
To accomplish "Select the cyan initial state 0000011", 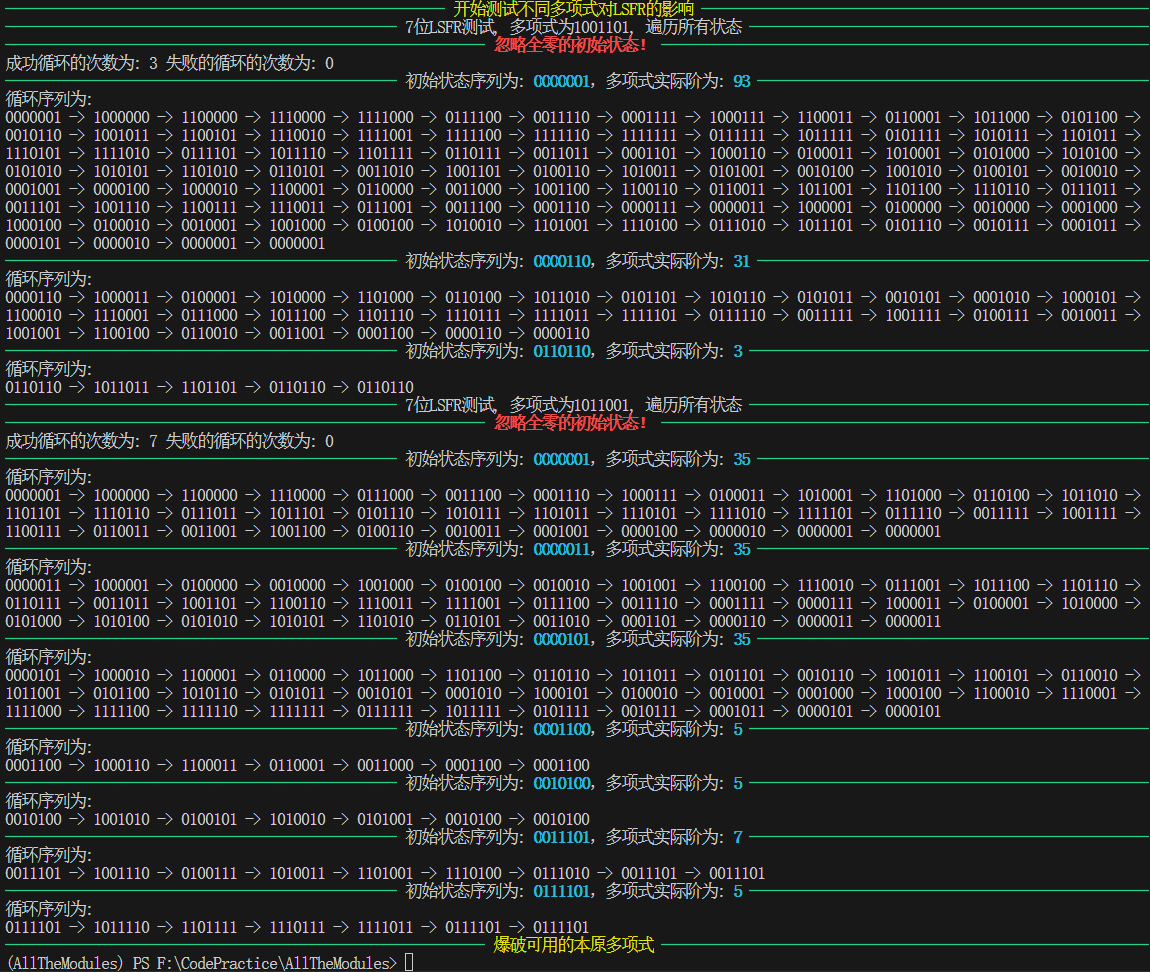I will pos(561,549).
